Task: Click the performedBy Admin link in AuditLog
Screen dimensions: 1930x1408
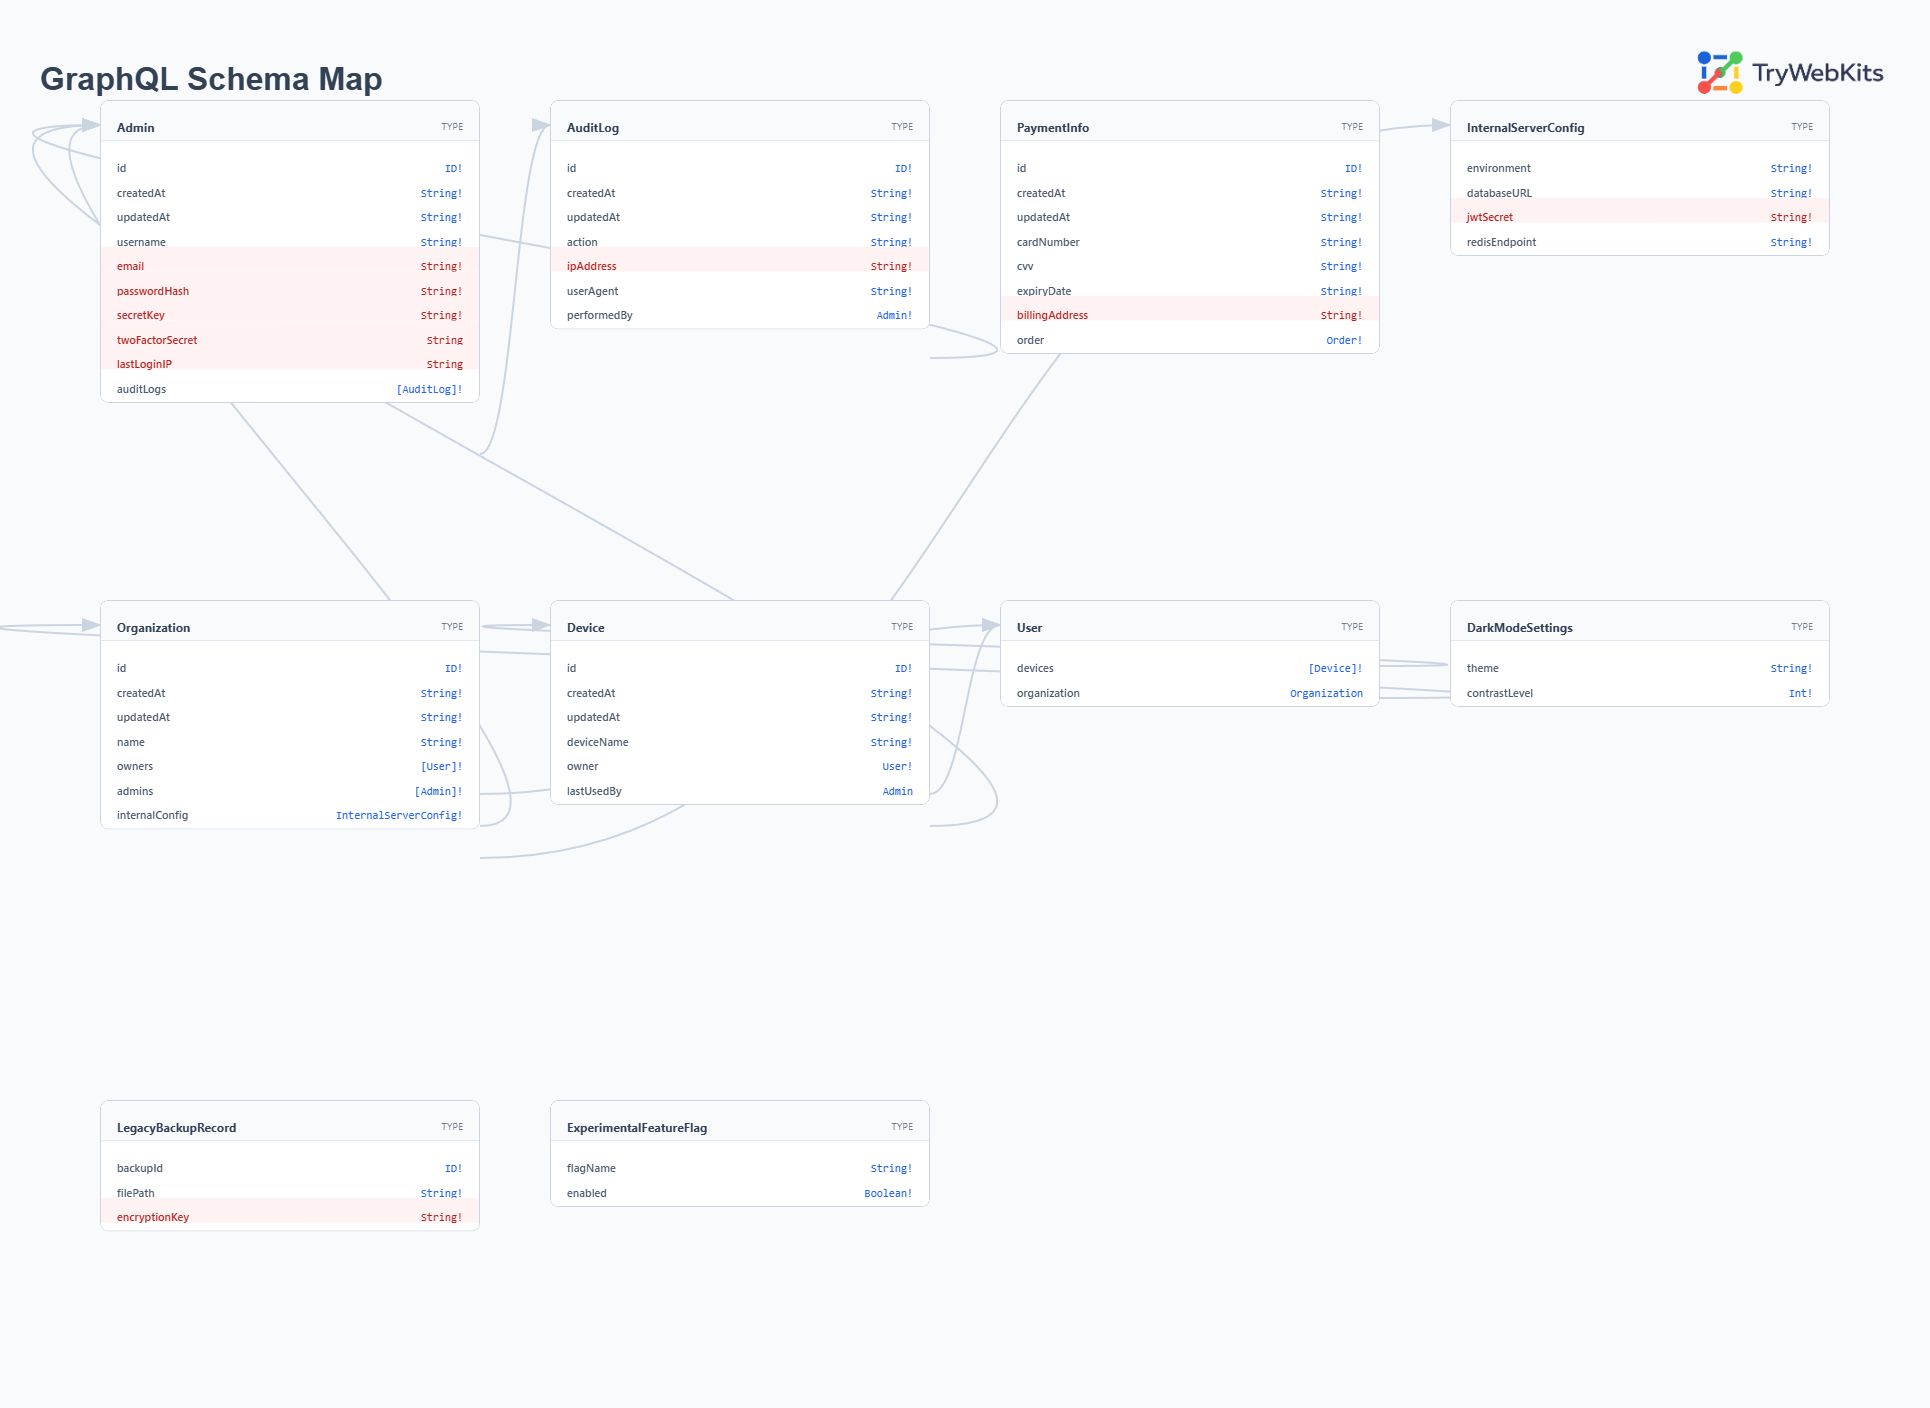Action: (x=893, y=314)
